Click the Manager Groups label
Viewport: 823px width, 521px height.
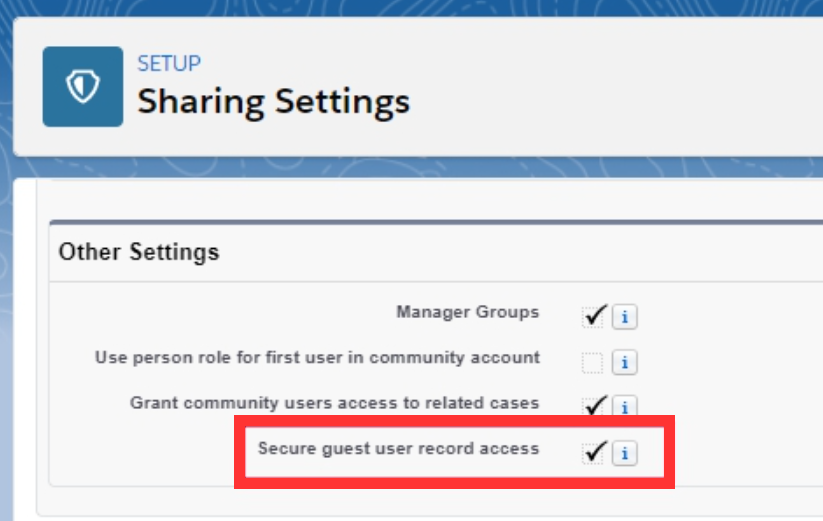pos(467,312)
